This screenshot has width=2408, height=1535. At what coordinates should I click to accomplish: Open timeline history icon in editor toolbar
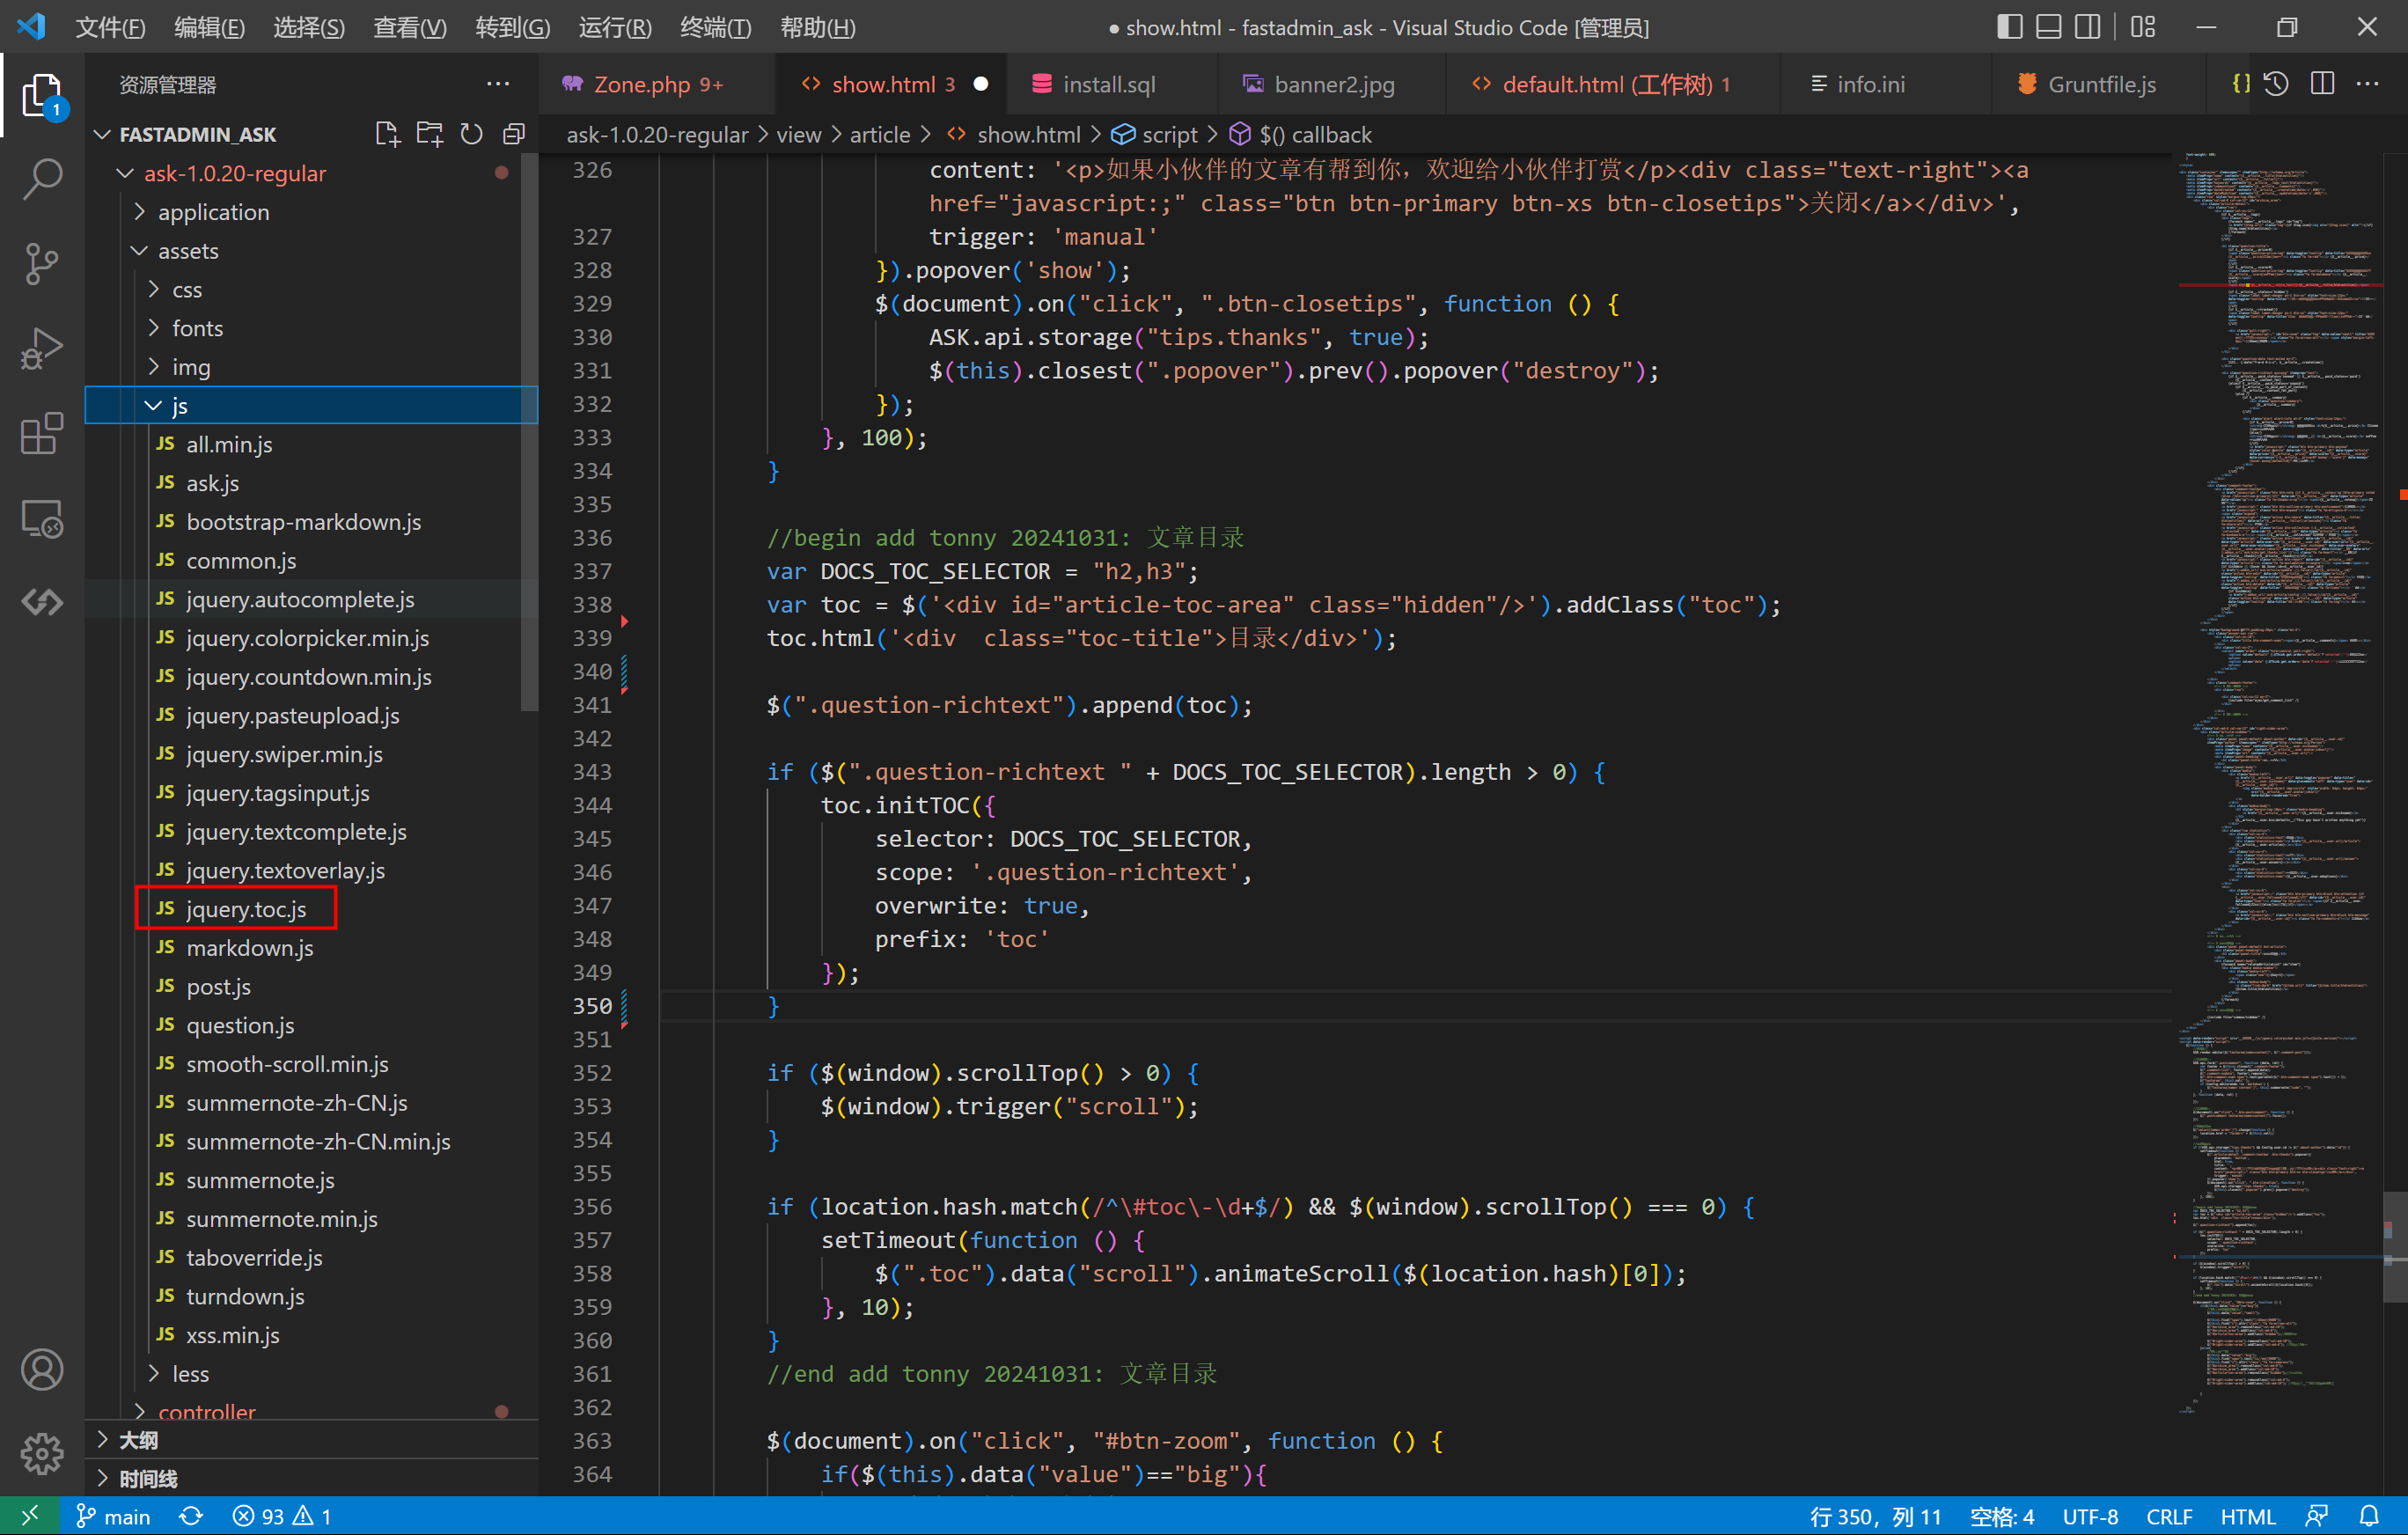point(2276,84)
